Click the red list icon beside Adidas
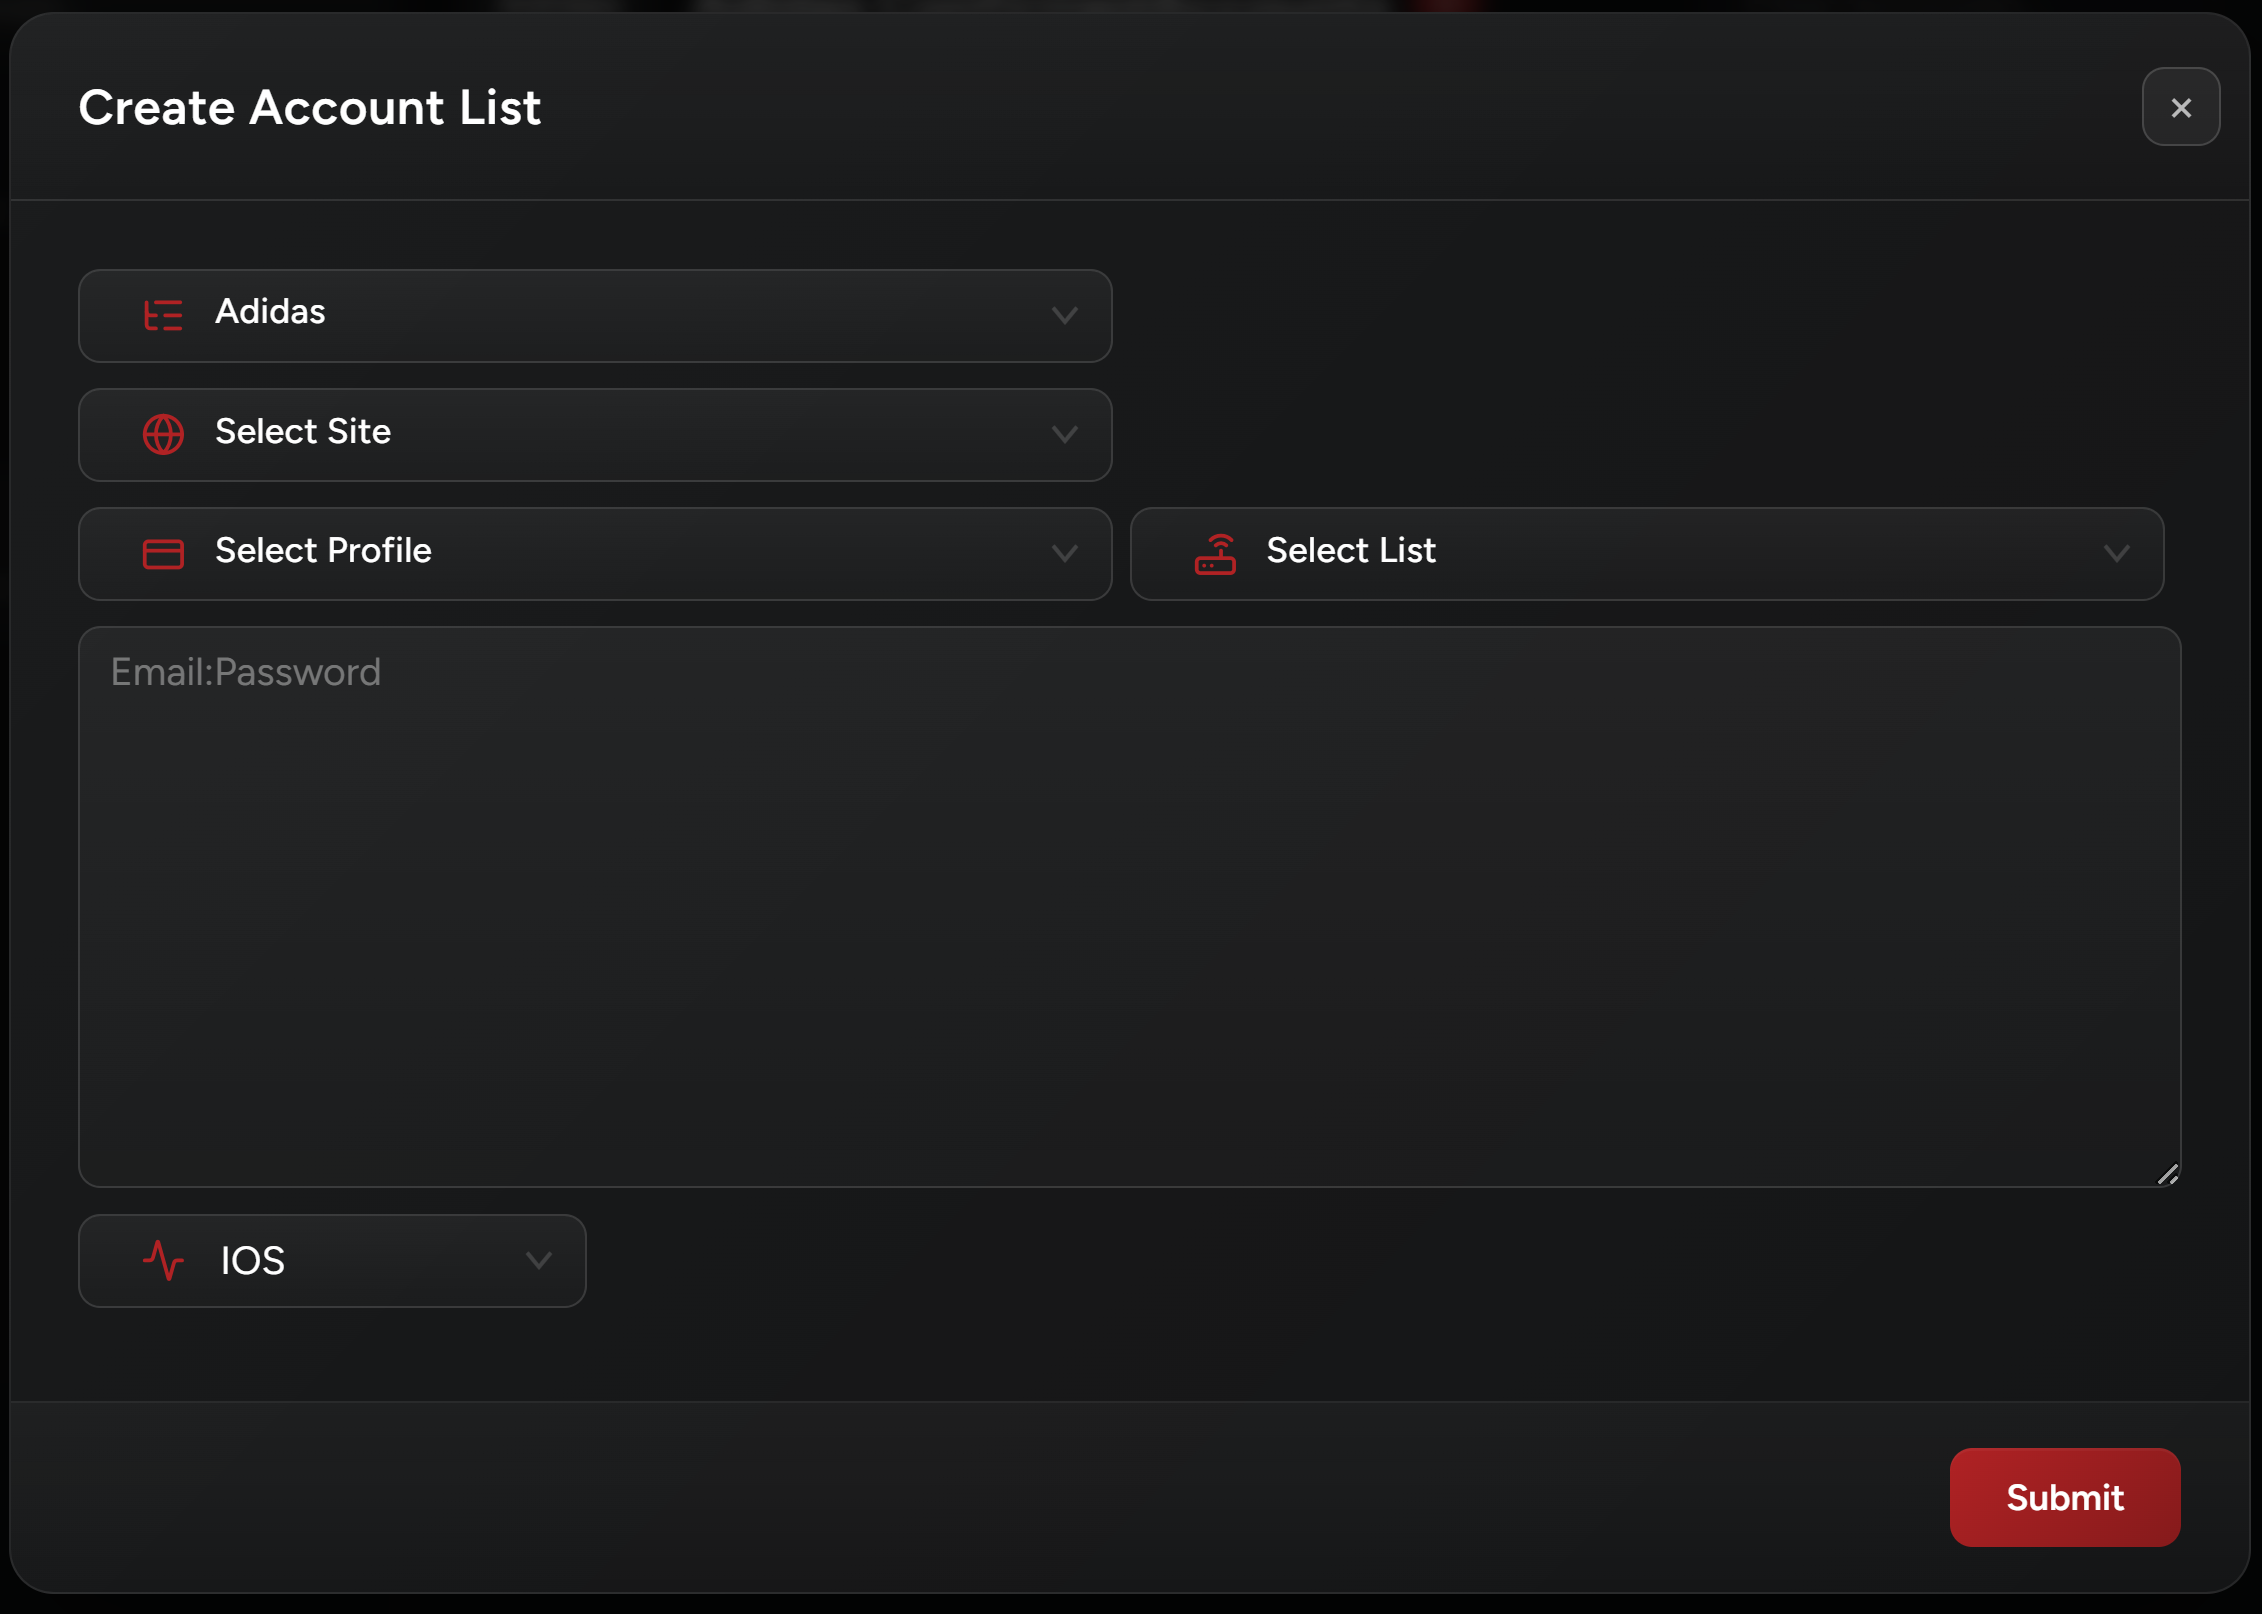Screen dimensions: 2262x1614 pyautogui.click(x=163, y=315)
